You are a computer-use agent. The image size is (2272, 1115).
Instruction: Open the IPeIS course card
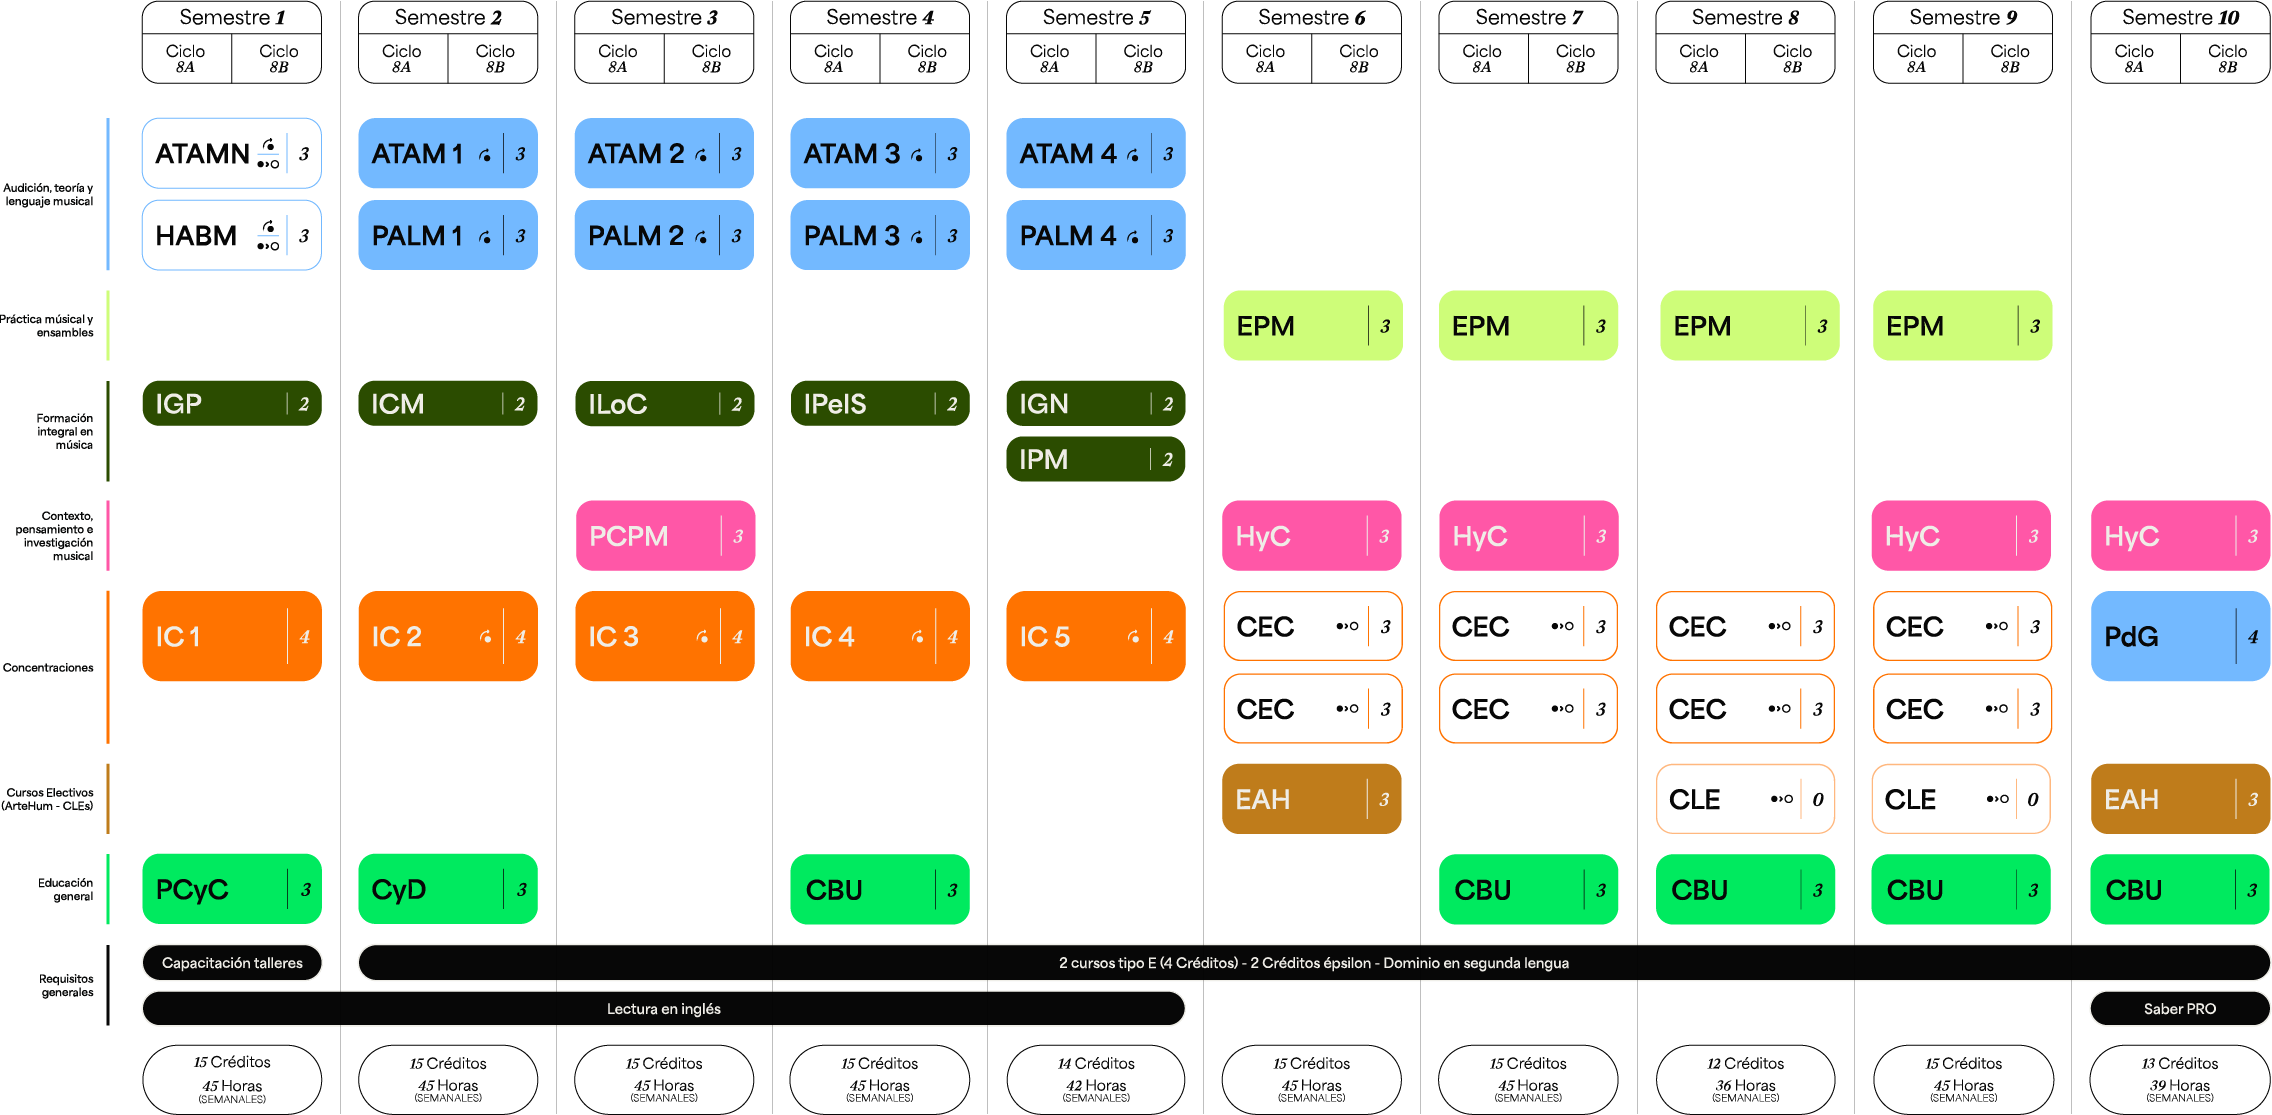pyautogui.click(x=880, y=404)
